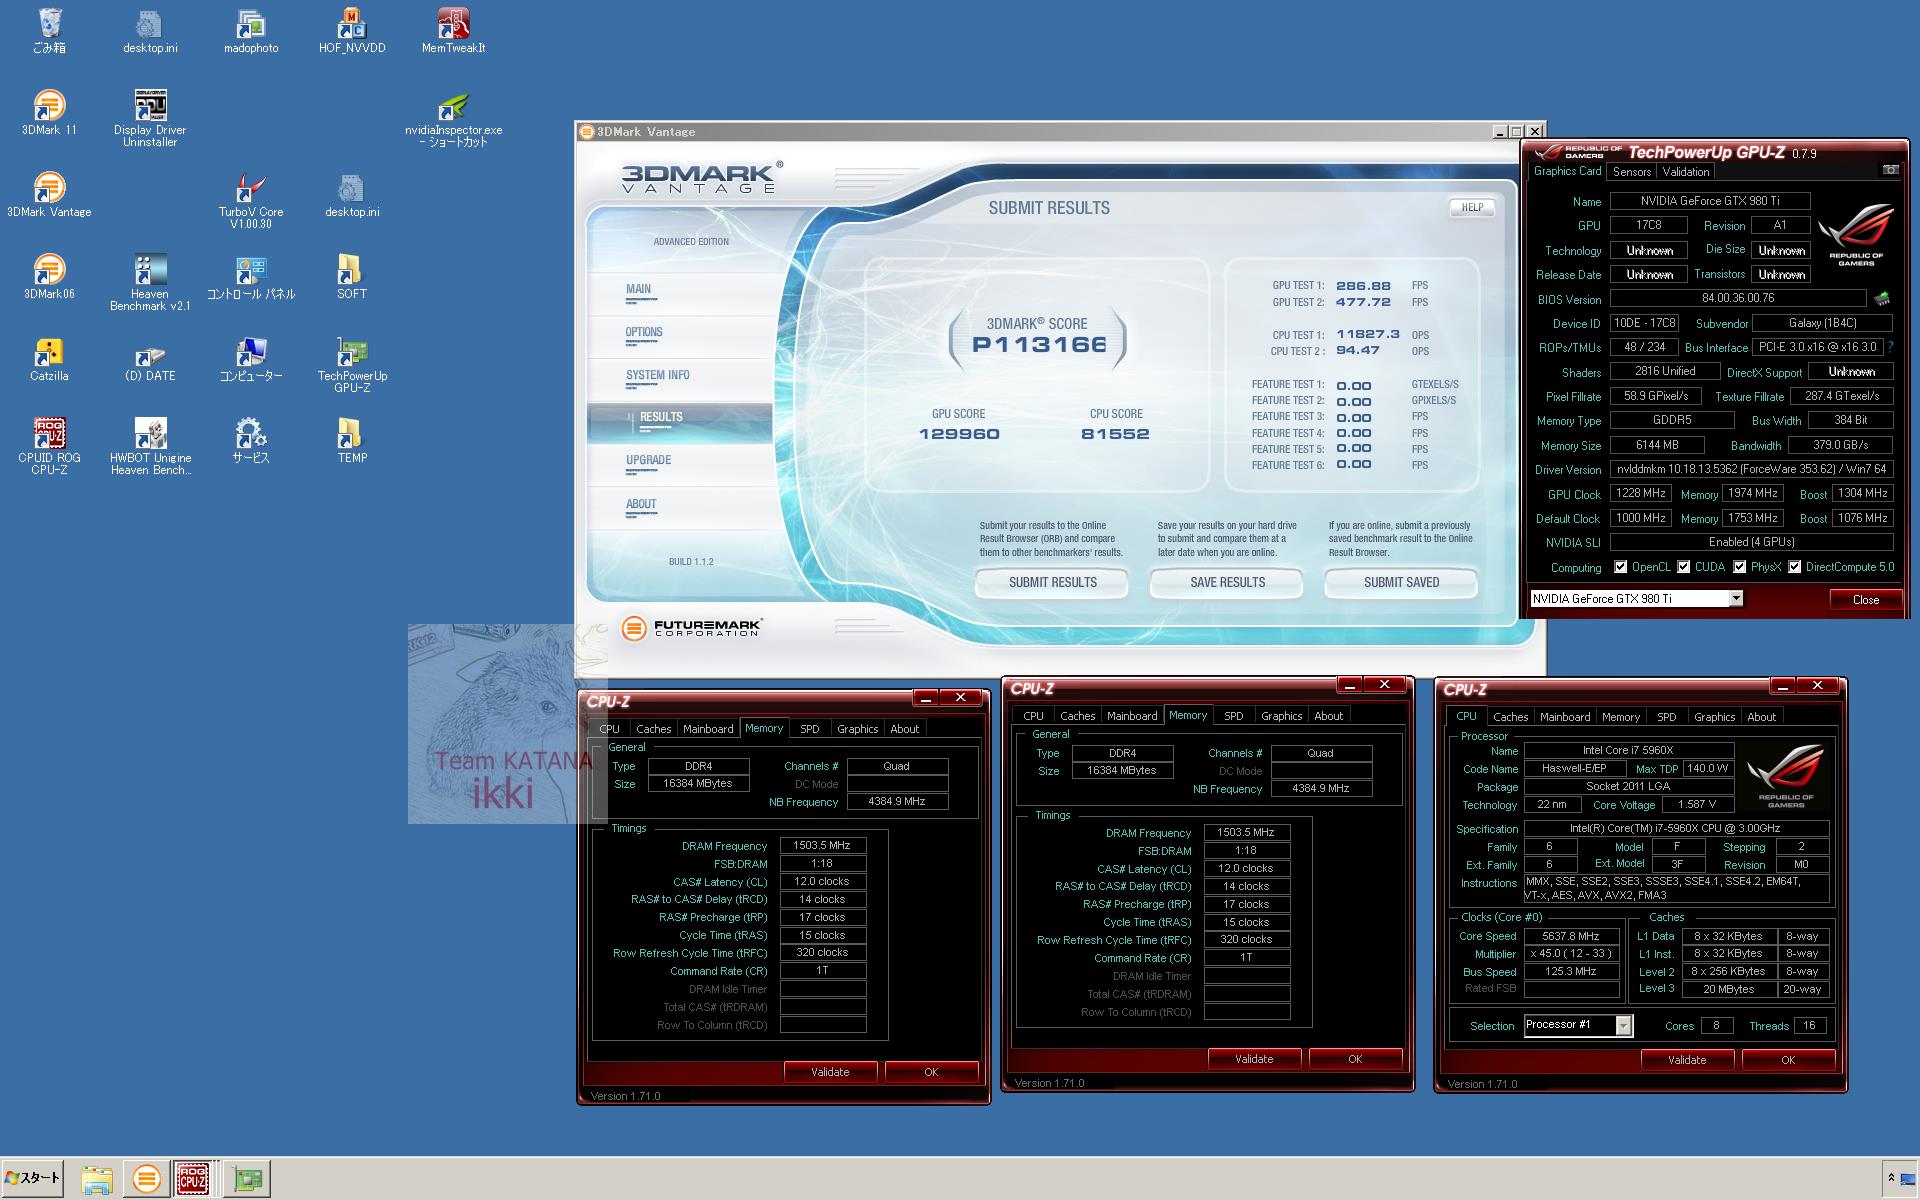The width and height of the screenshot is (1920, 1200).
Task: Open Display Driver Uninstaller icon
Action: pos(150,118)
